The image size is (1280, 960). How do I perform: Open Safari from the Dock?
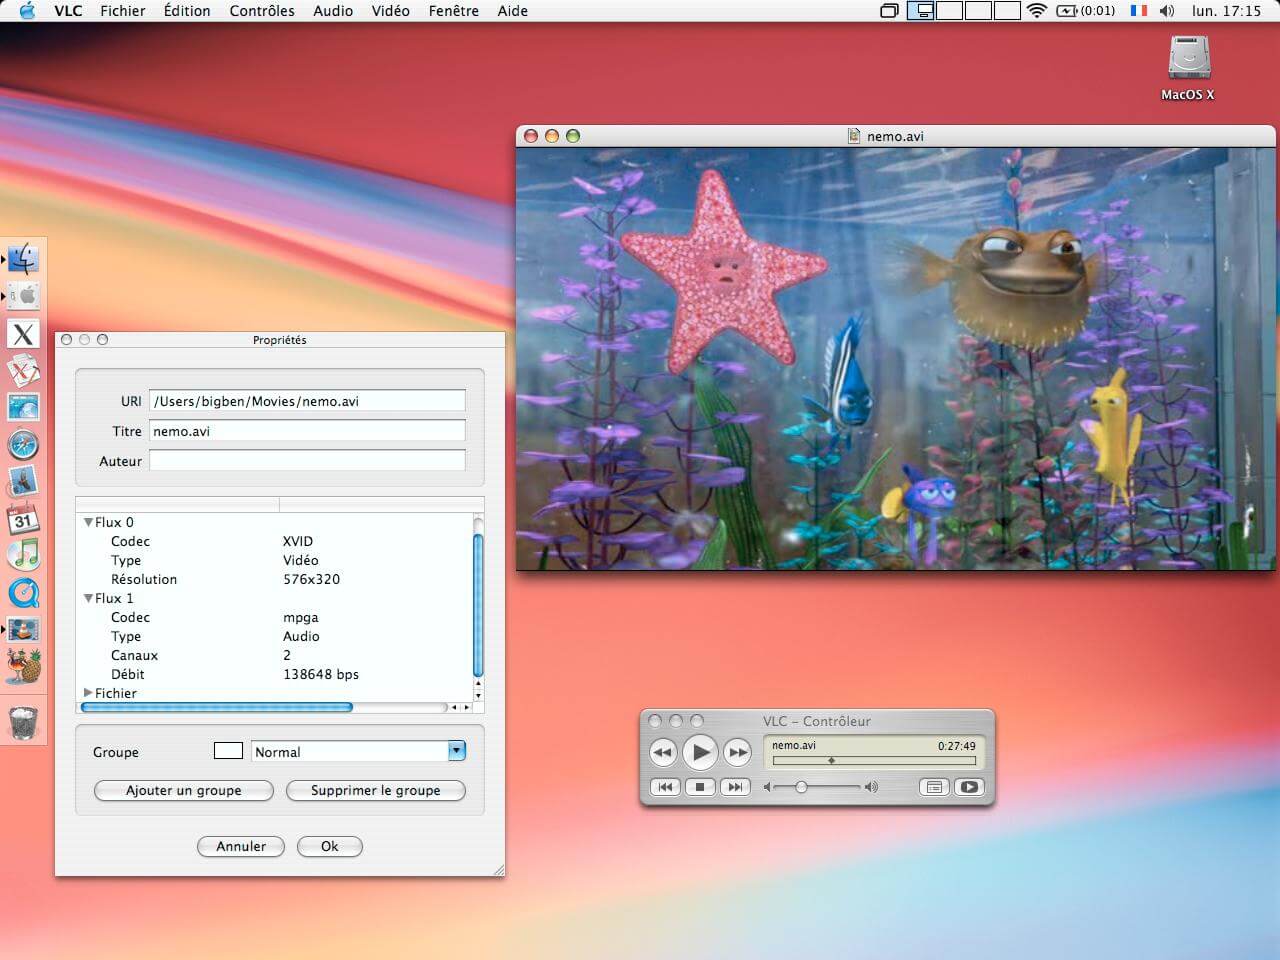[x=24, y=444]
